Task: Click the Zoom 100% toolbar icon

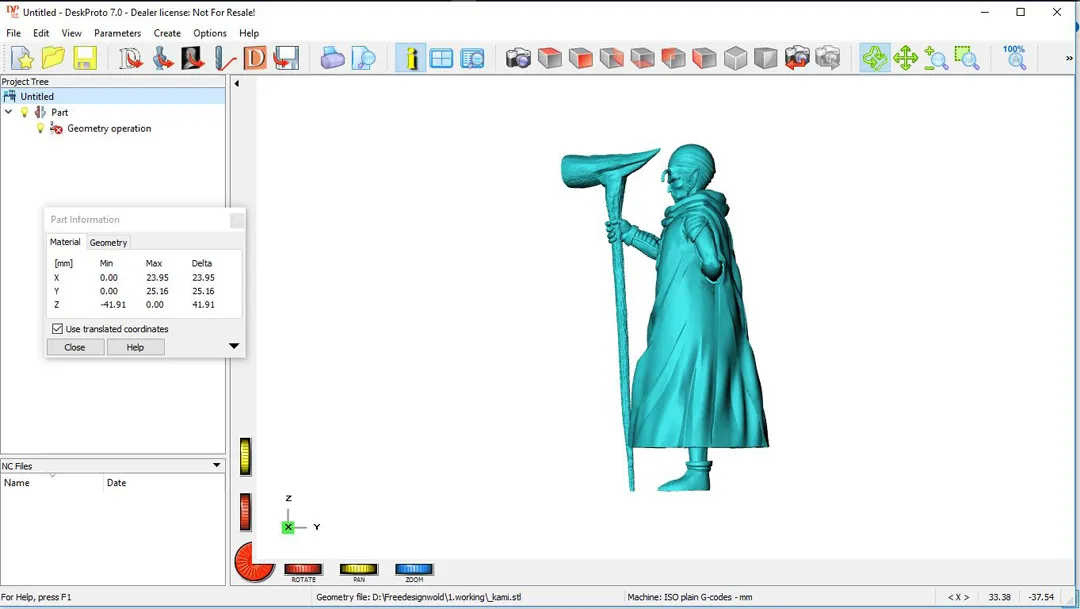Action: click(x=1014, y=58)
